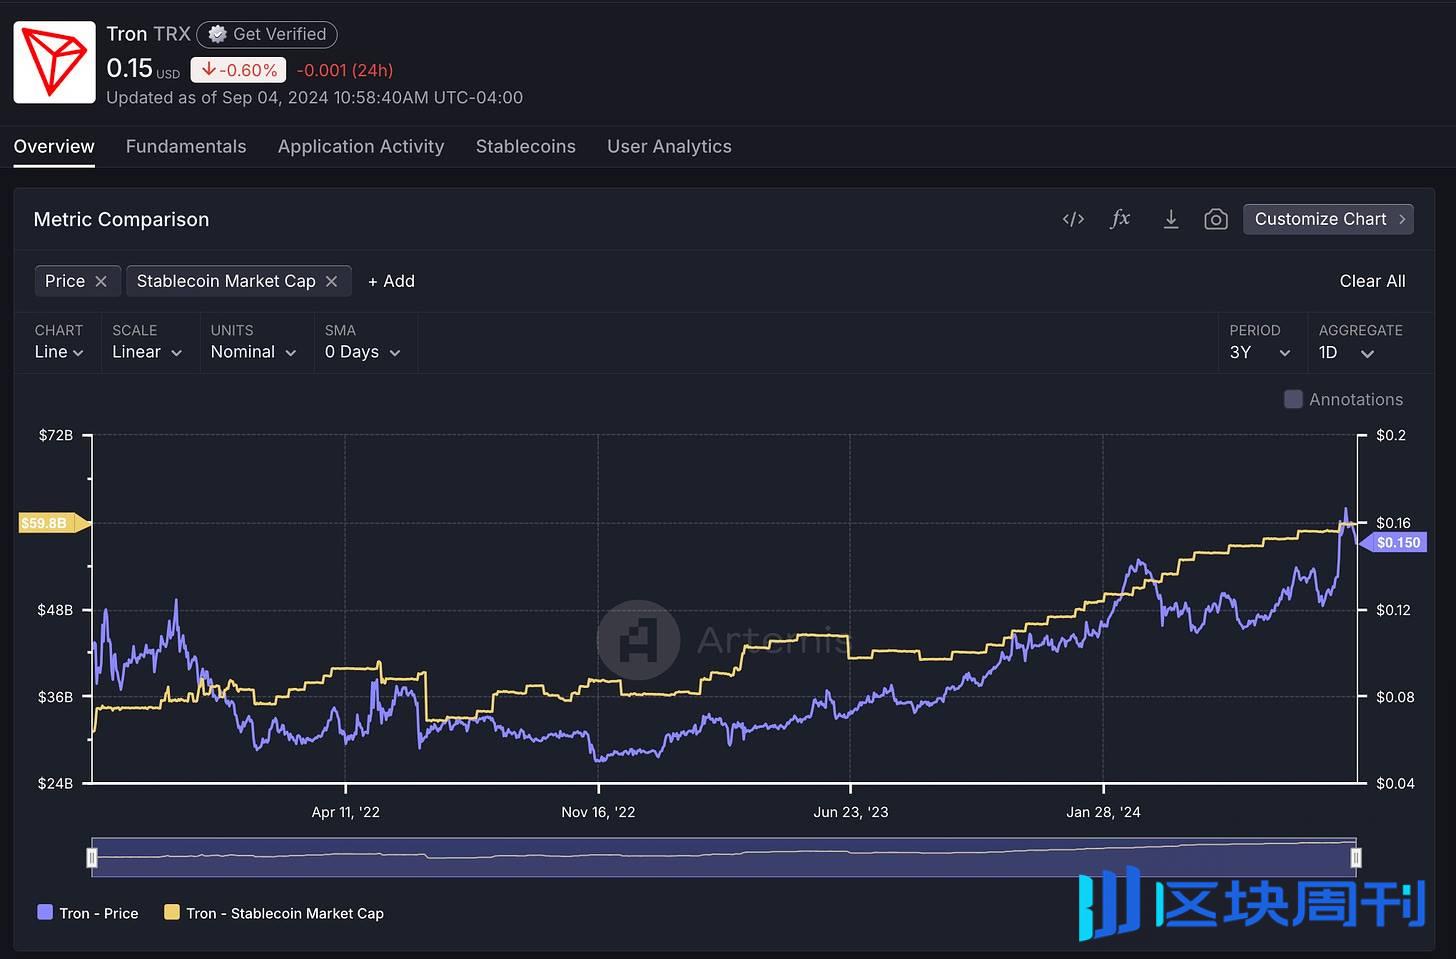Toggle Tron - Price legend series
This screenshot has height=959, width=1456.
click(88, 913)
